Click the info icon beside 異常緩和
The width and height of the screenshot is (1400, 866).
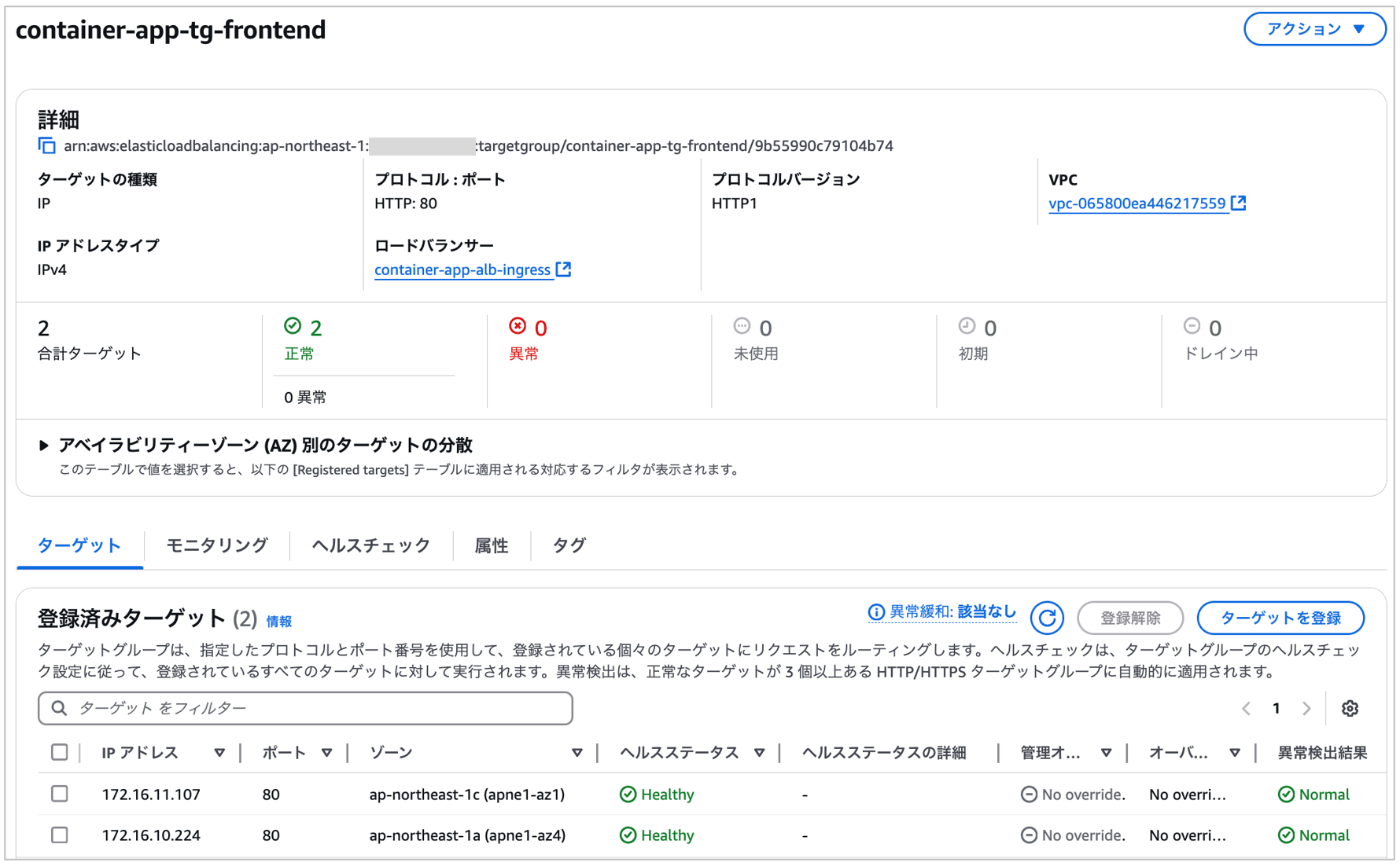pyautogui.click(x=876, y=612)
